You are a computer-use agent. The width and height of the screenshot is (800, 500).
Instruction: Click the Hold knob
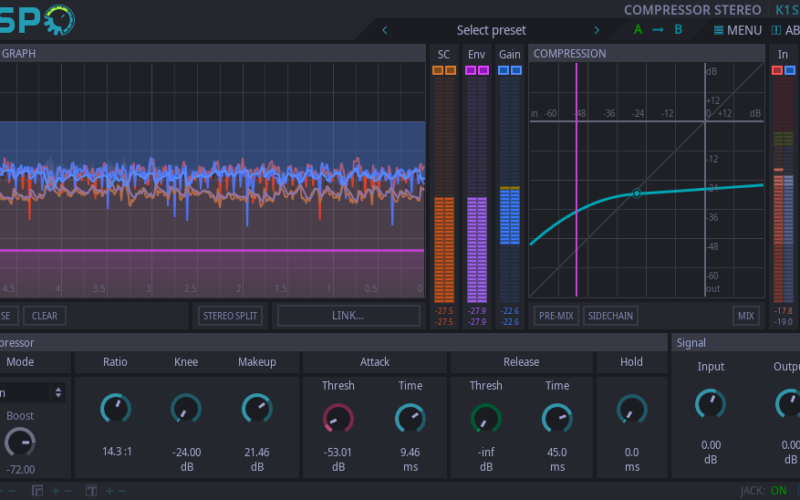631,408
